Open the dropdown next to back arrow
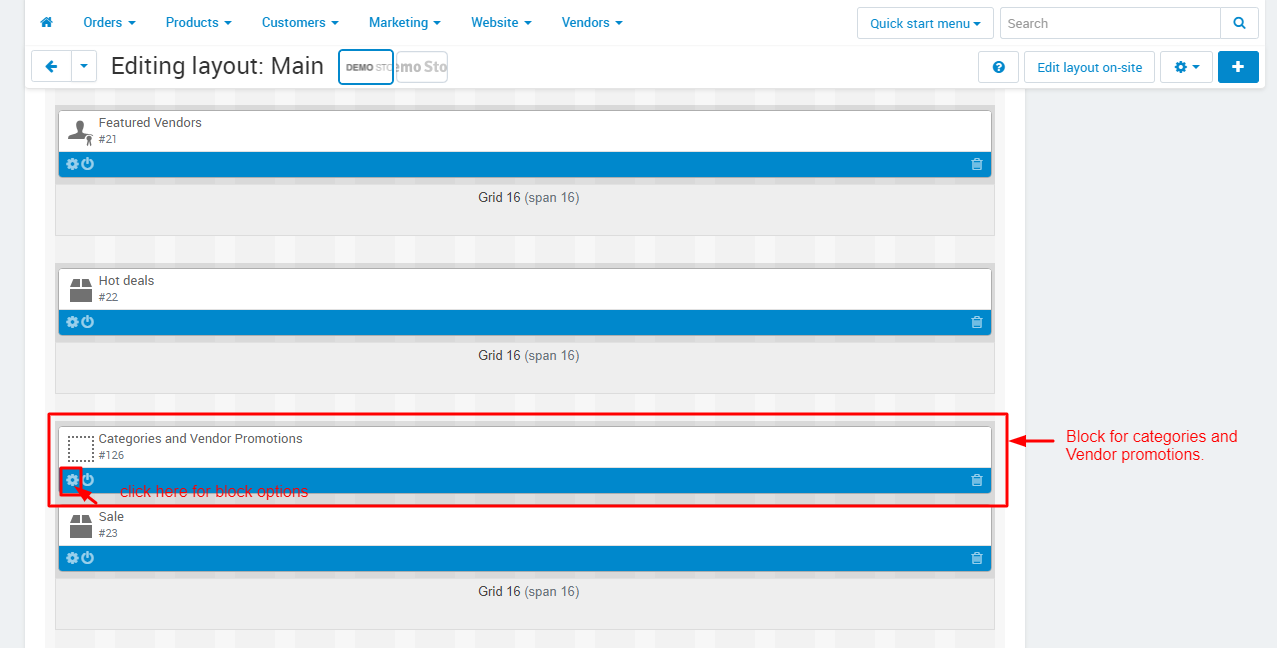1277x648 pixels. (x=84, y=66)
